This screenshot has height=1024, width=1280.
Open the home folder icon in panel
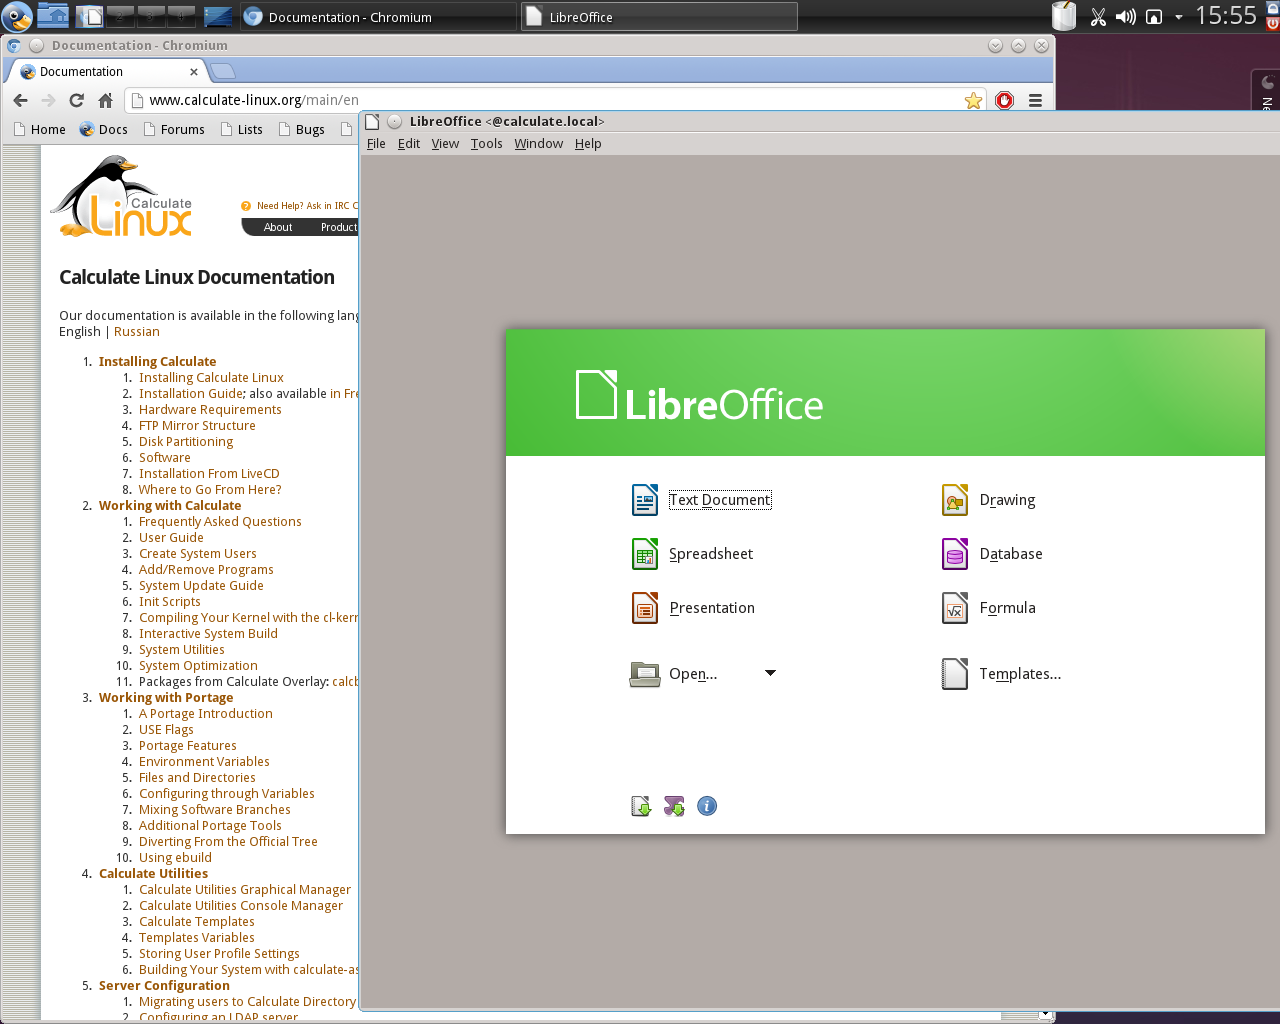(53, 15)
